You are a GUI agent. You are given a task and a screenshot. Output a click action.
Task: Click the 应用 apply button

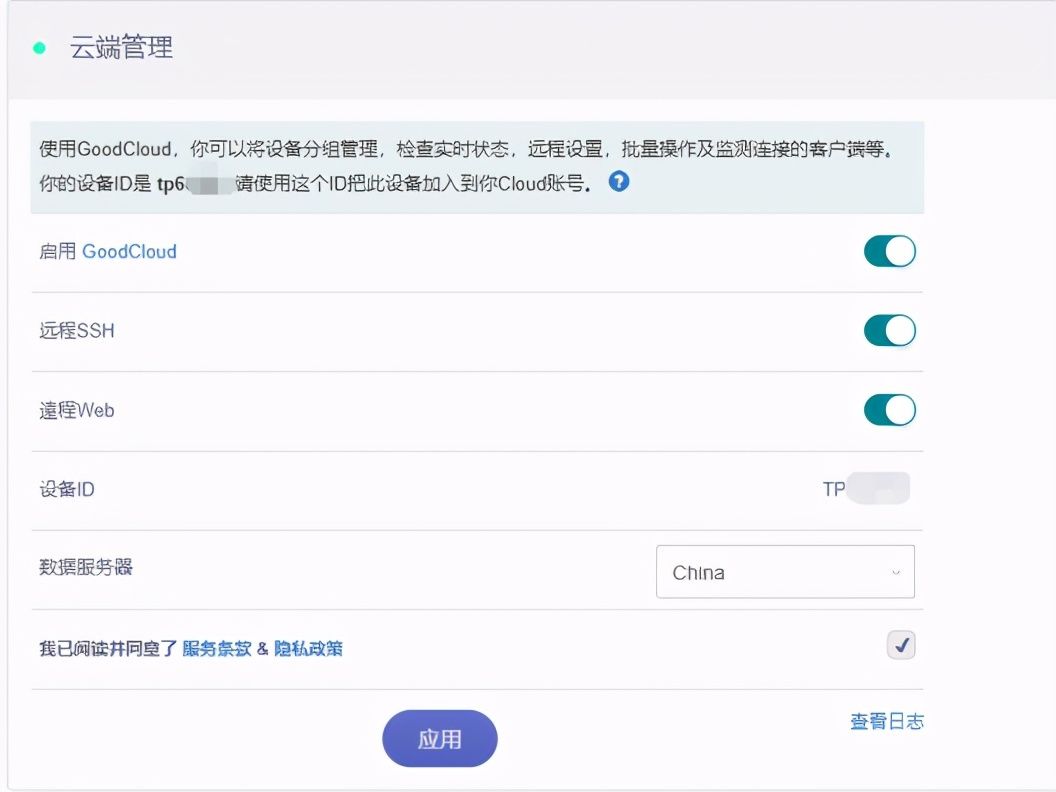[x=440, y=739]
